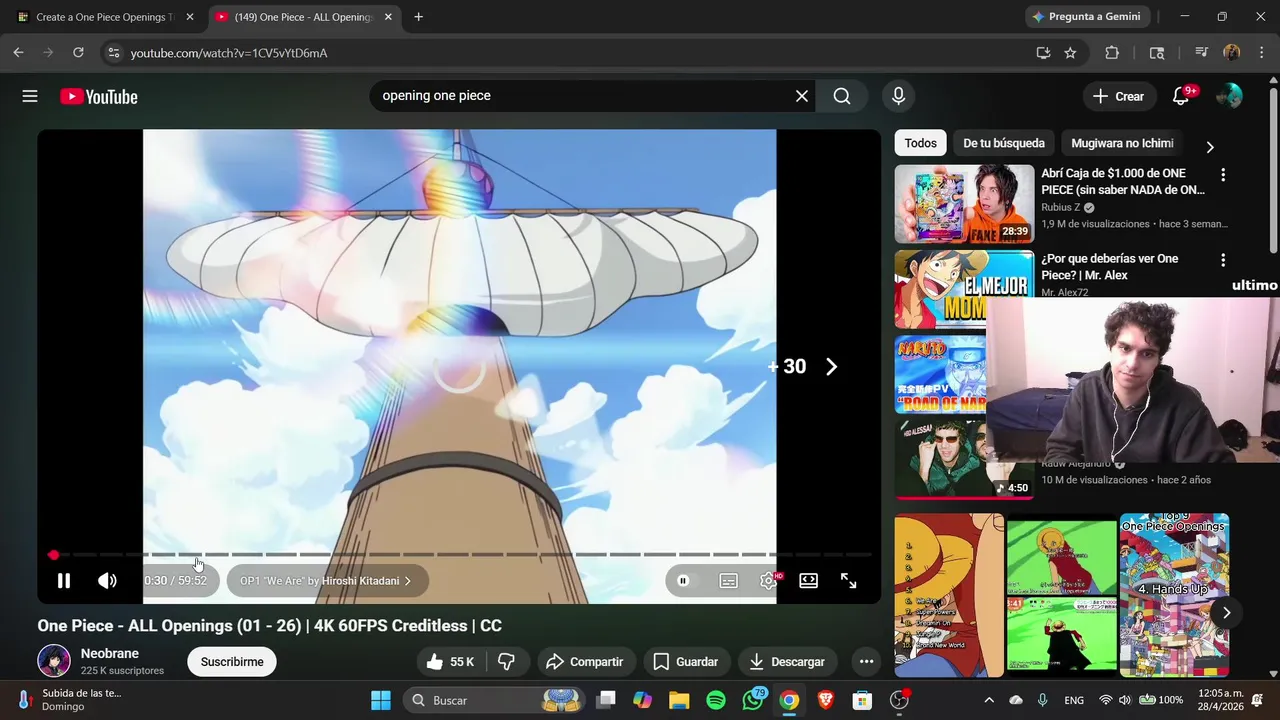Download the video with Descargar
The width and height of the screenshot is (1280, 720).
tap(787, 662)
